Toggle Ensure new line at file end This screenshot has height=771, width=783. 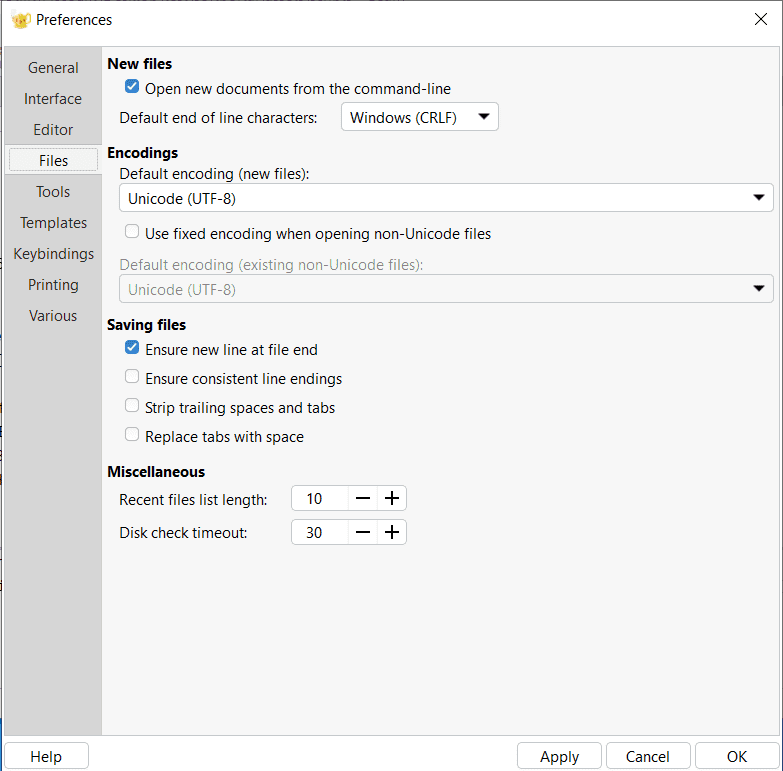tap(132, 348)
